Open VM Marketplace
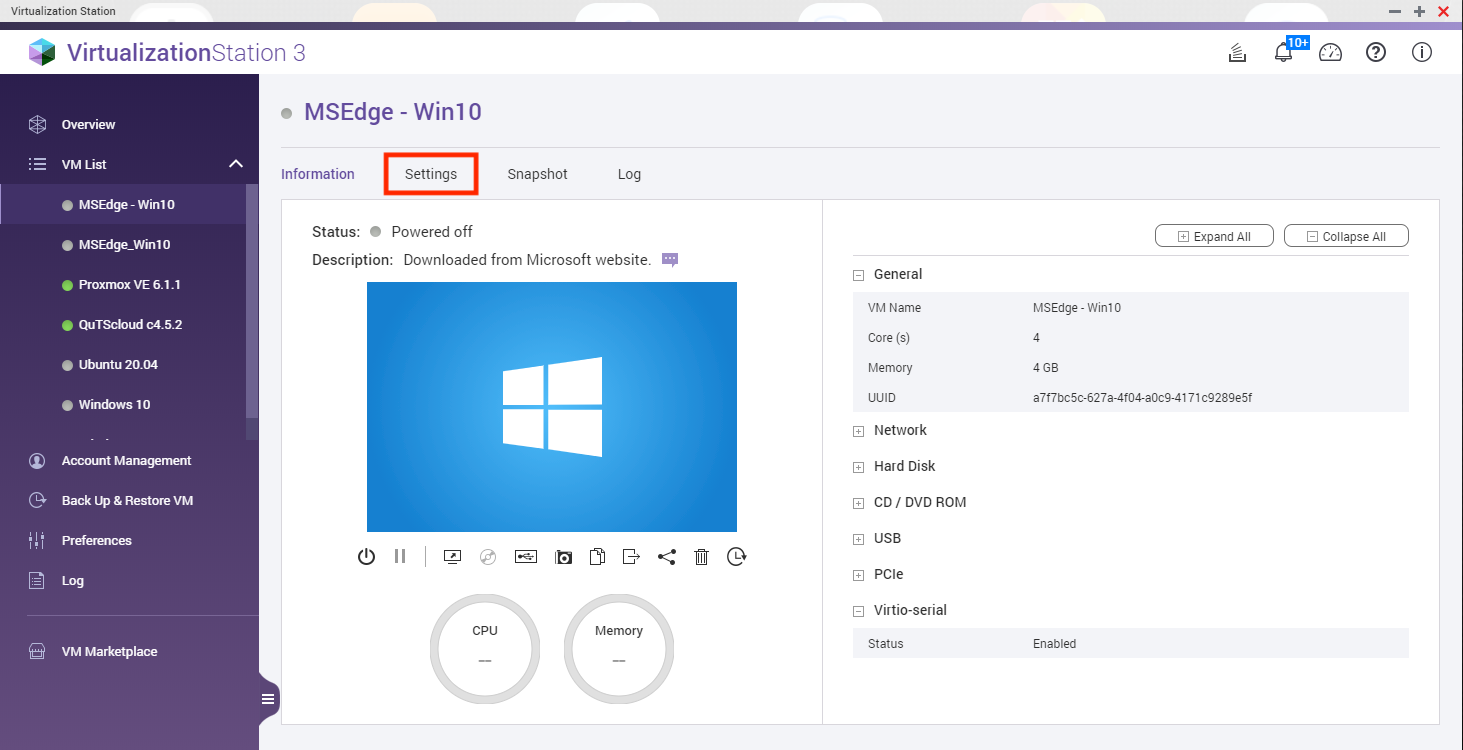Viewport: 1463px width, 750px height. [109, 652]
